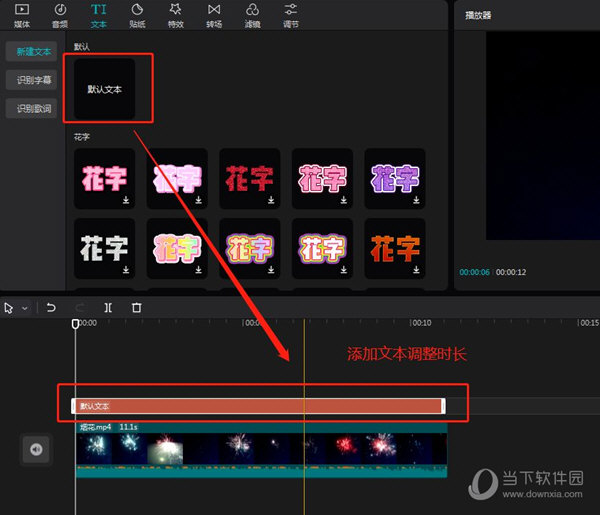This screenshot has width=600, height=515.
Task: Download the pink outlined 花字 style, fourth in row one
Action: [x=344, y=200]
